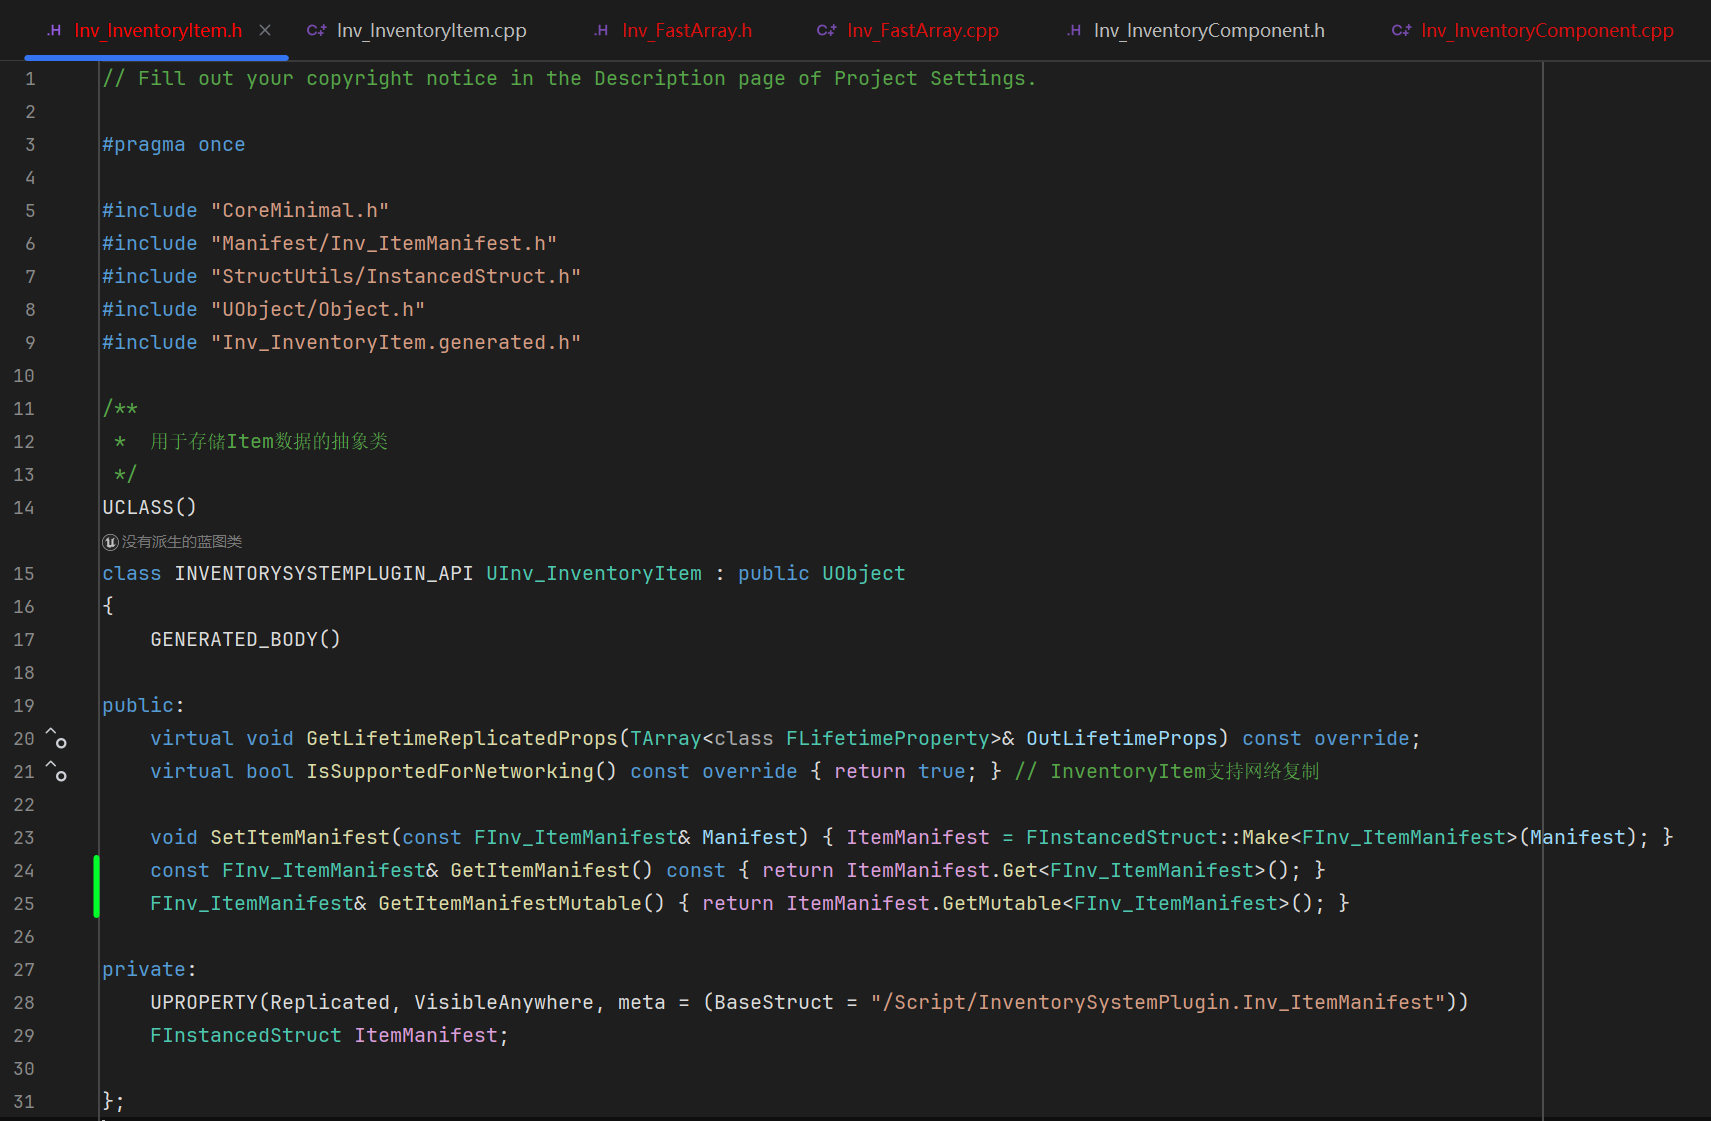This screenshot has height=1121, width=1711.
Task: Close the Inv_InventoryItem.h tab
Action: coord(265,30)
